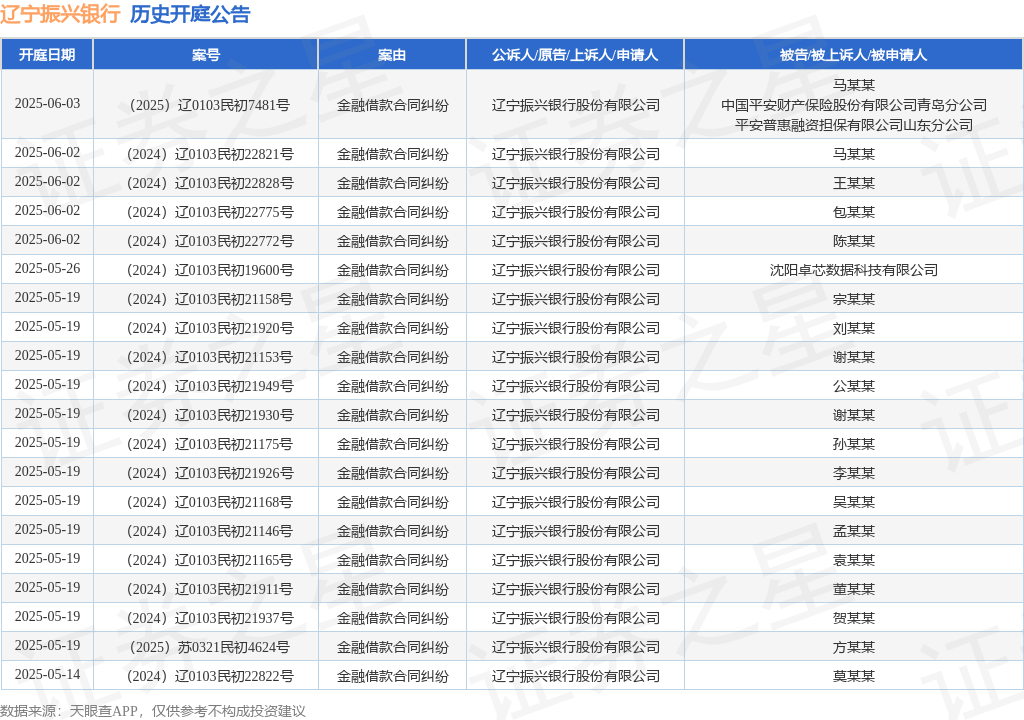Click defendant 中国平安财产保险股份有限公司青岛分公司

tap(854, 105)
